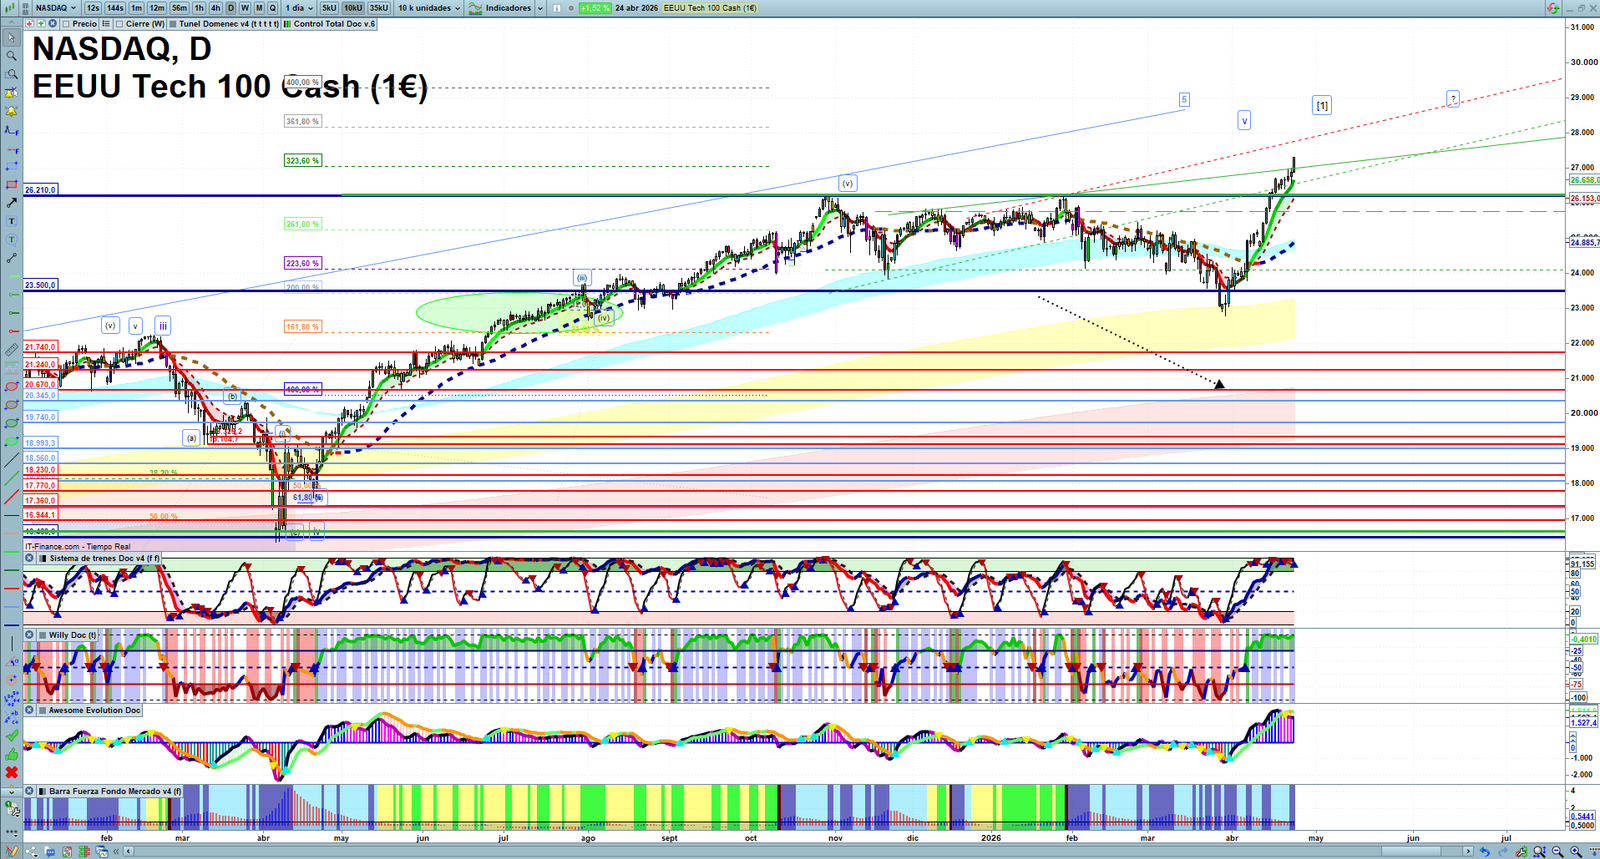Click the 10kU units button

[353, 8]
